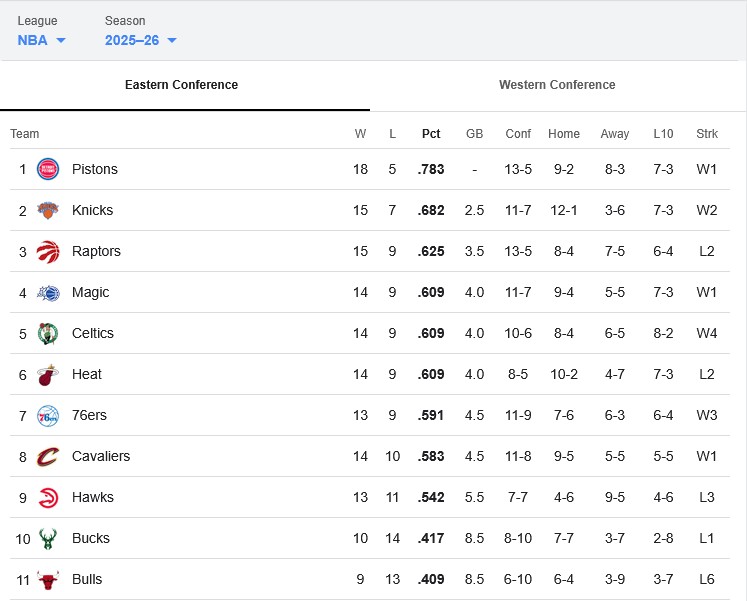The height and width of the screenshot is (601, 747).
Task: Click the Hawks 5.5 games back
Action: [474, 497]
